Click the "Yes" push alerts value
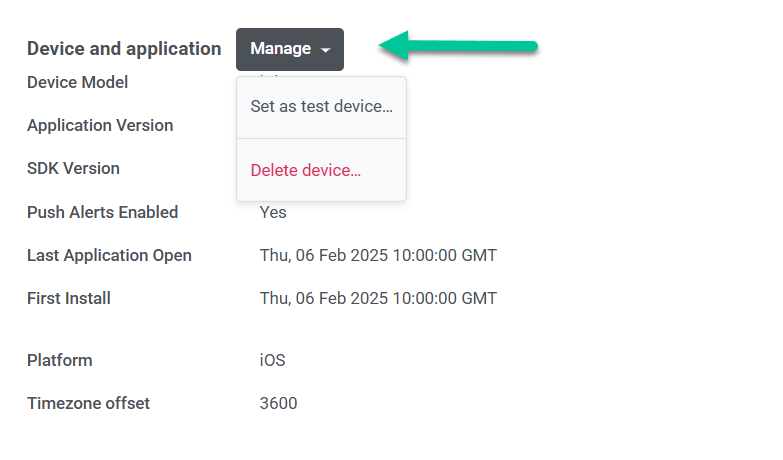This screenshot has width=783, height=460. click(273, 212)
